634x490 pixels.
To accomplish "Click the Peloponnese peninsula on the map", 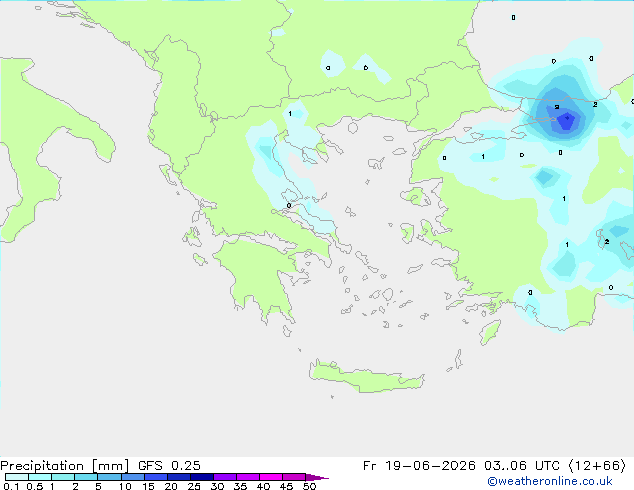I will (259, 277).
